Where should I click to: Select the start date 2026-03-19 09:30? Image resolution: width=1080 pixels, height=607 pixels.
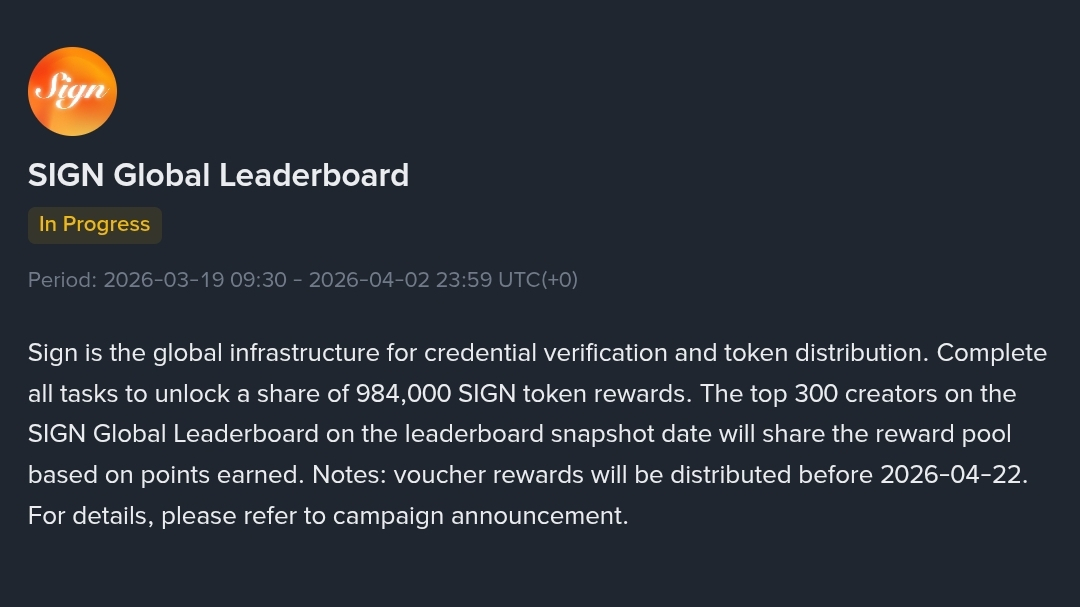(x=195, y=280)
